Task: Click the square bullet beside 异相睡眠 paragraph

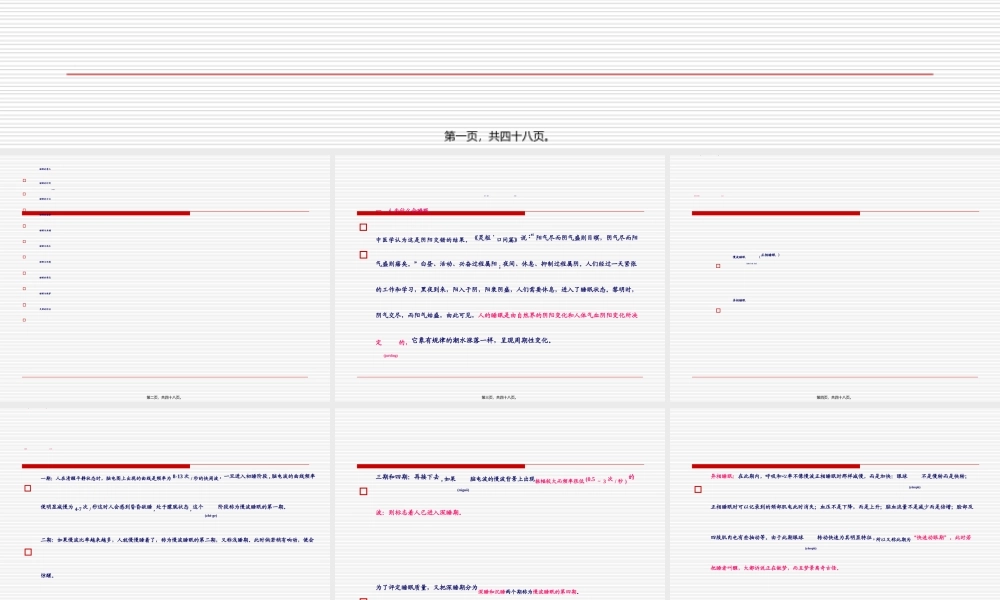Action: pyautogui.click(x=698, y=489)
